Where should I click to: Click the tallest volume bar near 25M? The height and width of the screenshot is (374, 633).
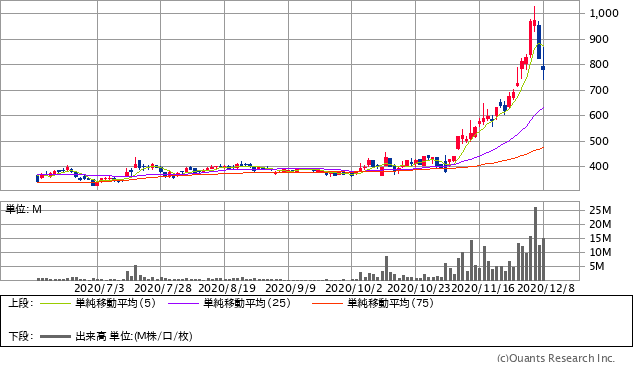[x=535, y=244]
